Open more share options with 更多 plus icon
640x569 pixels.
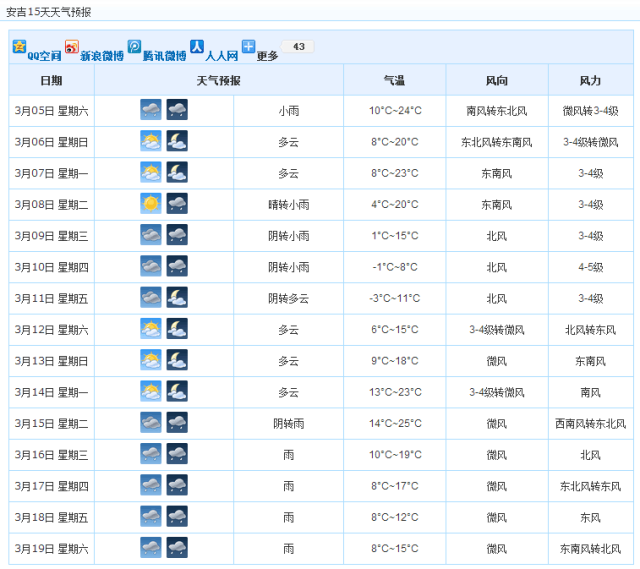[x=248, y=46]
